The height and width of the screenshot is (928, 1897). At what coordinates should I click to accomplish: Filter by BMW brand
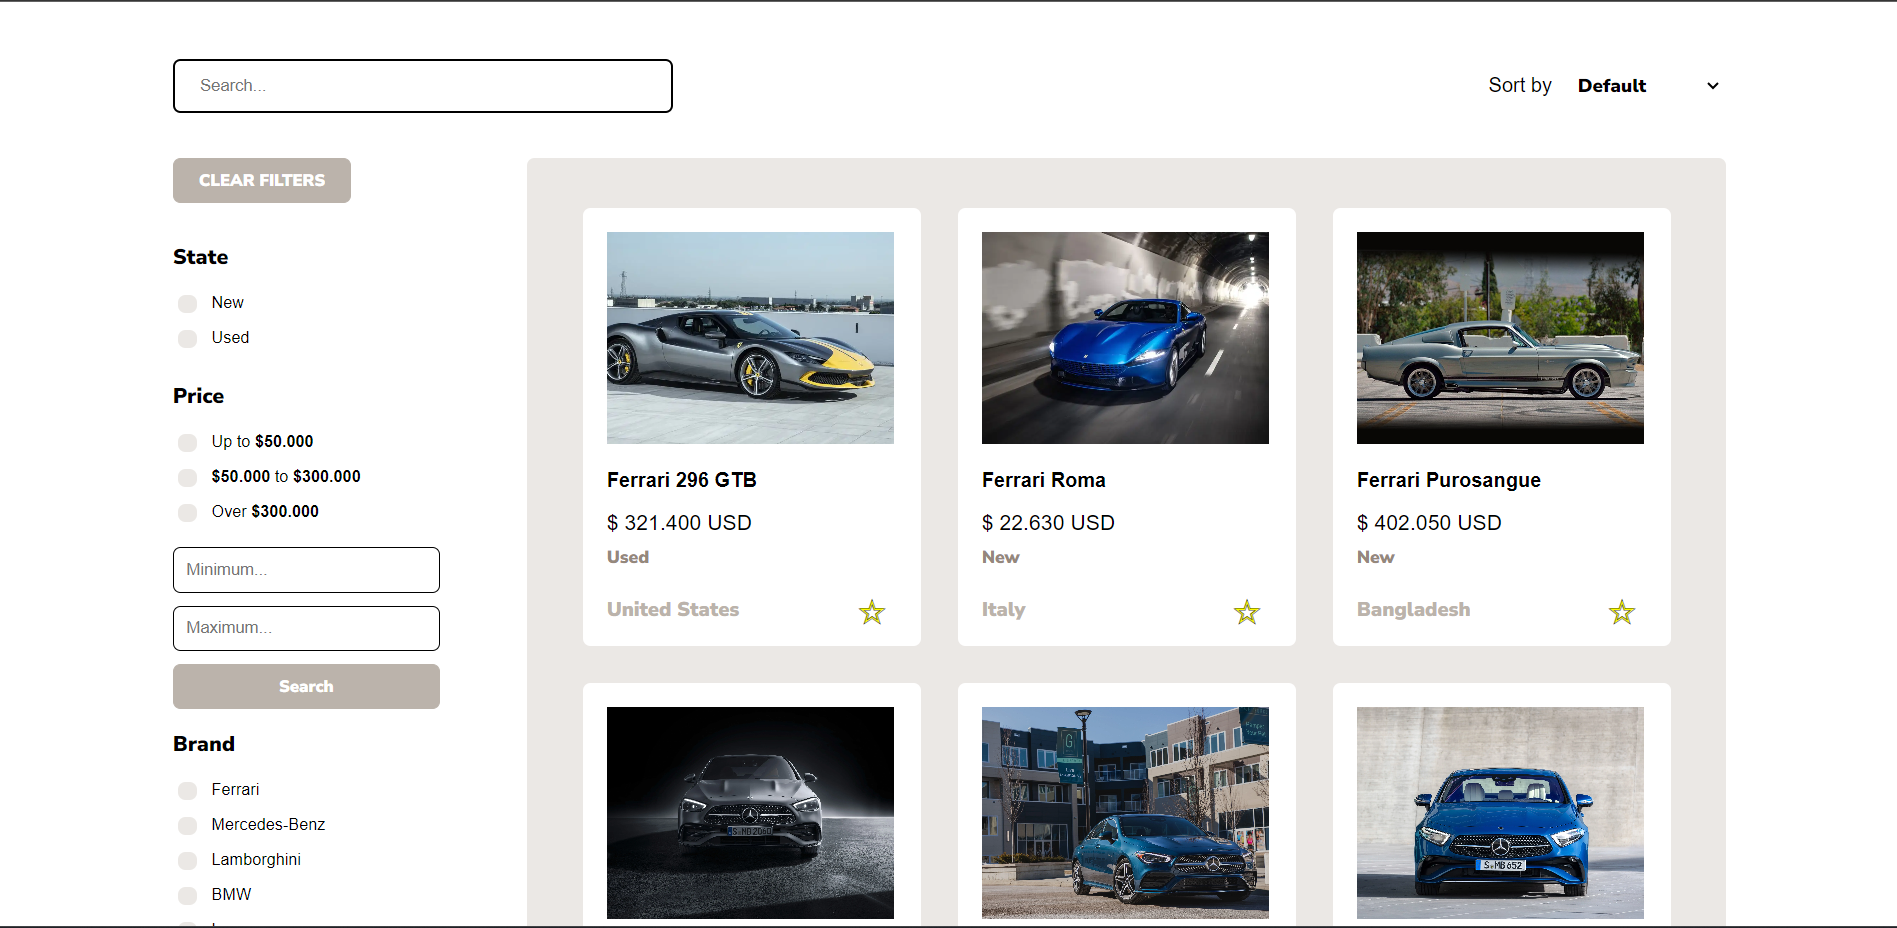point(187,895)
